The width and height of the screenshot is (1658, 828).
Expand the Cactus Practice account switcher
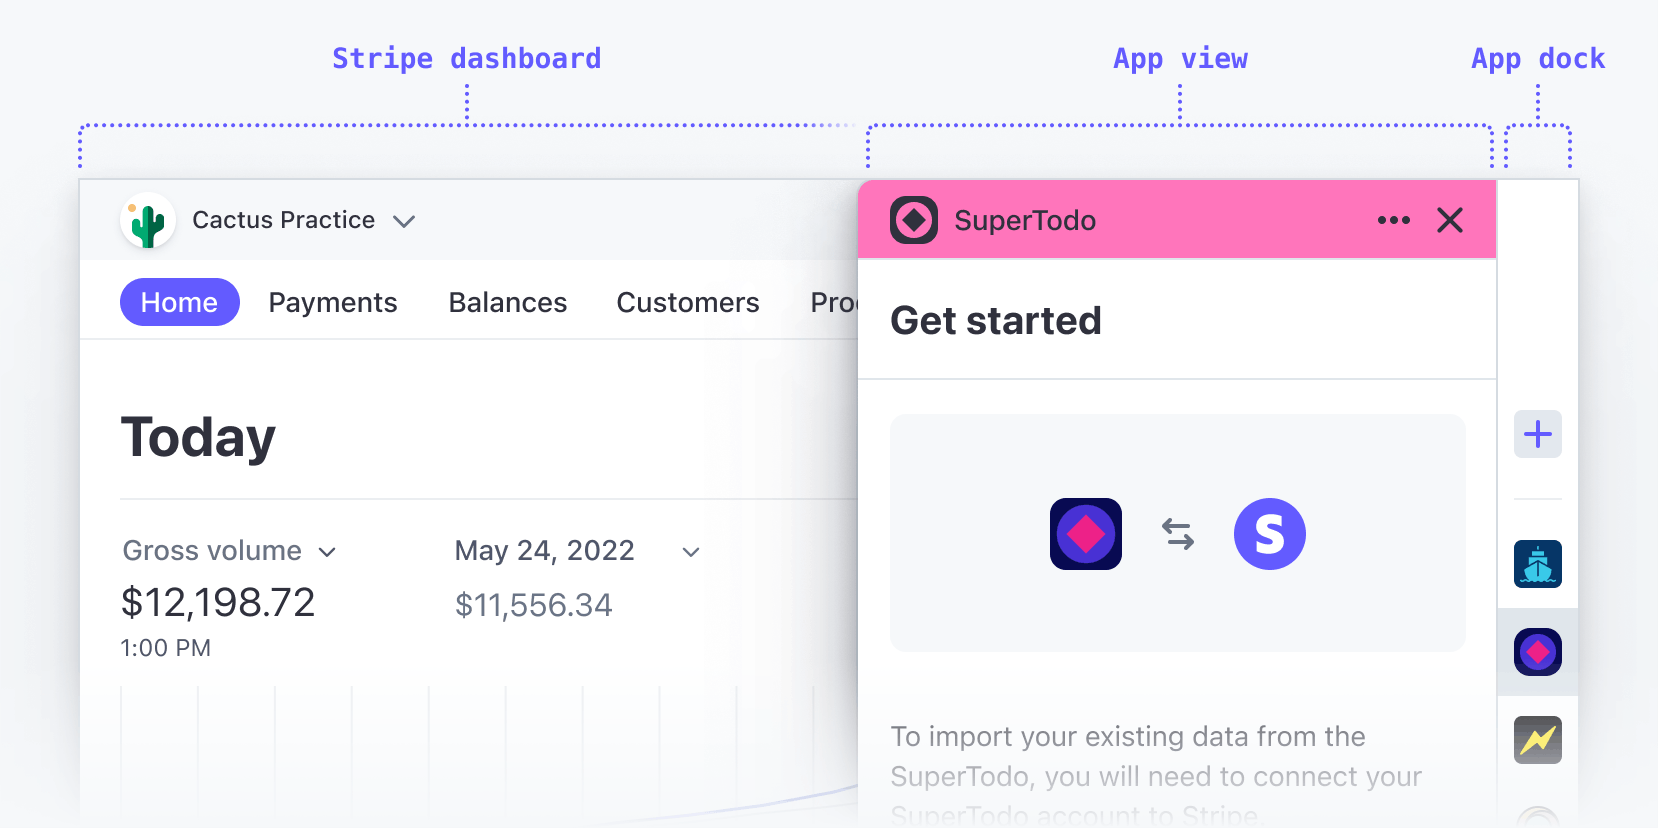point(404,221)
